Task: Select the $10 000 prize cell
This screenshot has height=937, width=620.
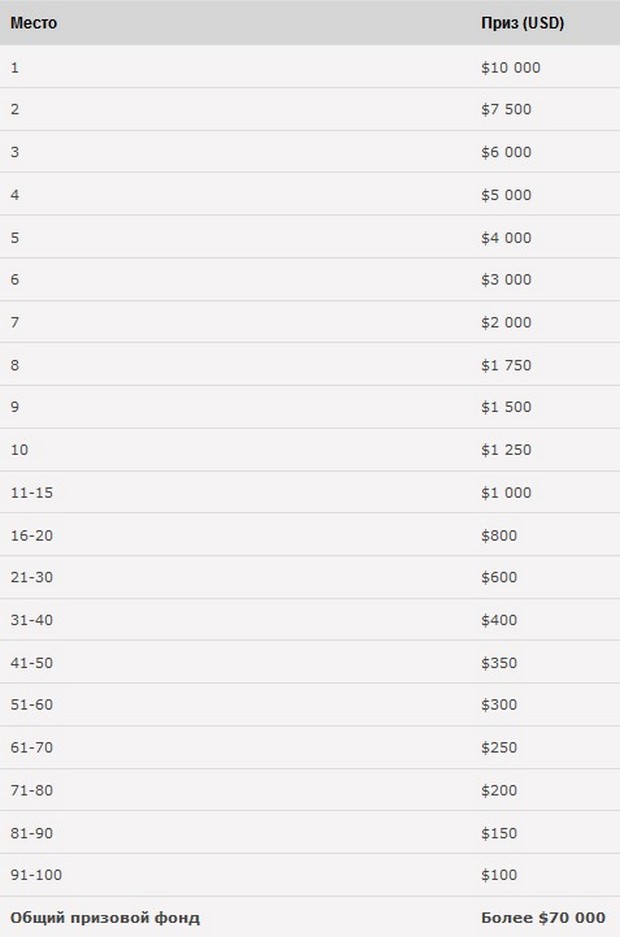Action: [510, 68]
